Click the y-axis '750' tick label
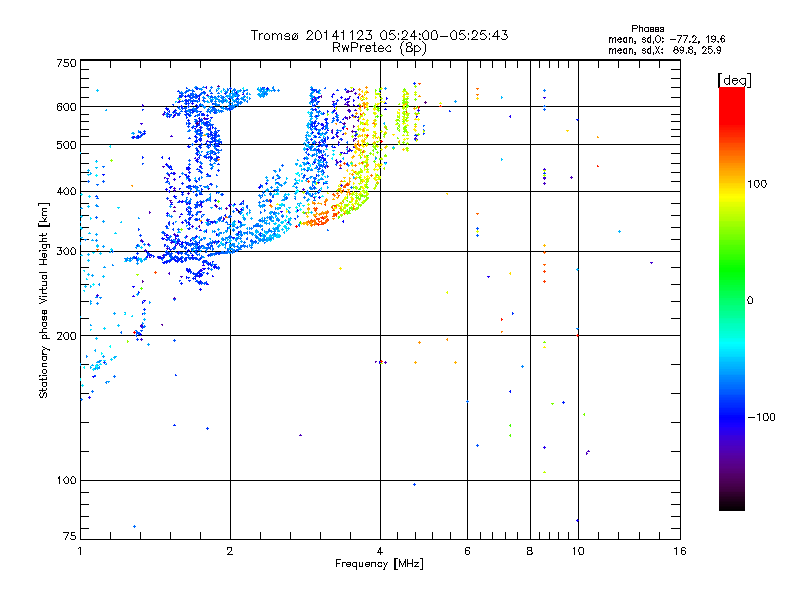The height and width of the screenshot is (600, 800). point(66,63)
